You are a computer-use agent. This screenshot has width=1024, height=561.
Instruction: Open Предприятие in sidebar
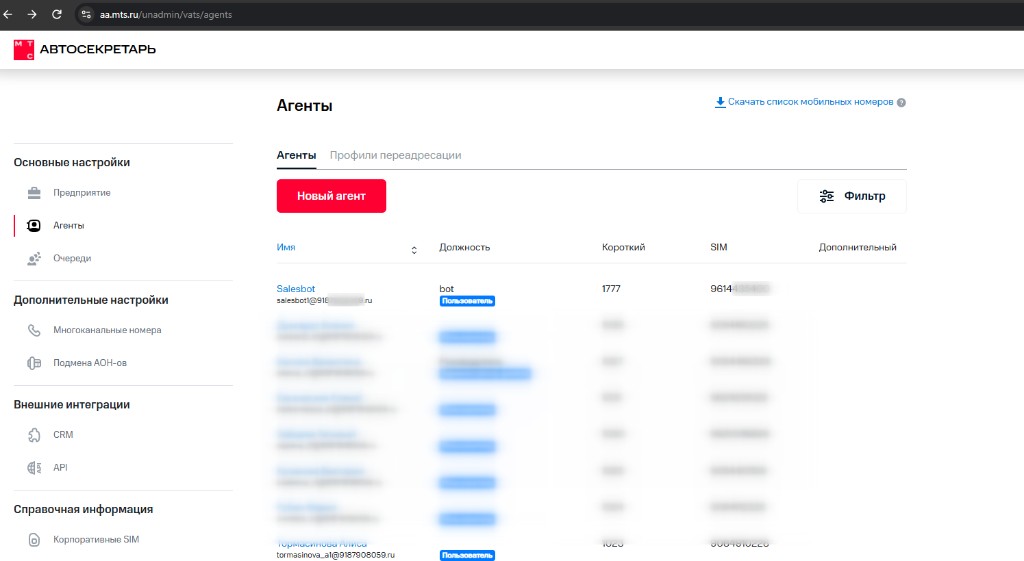pyautogui.click(x=82, y=193)
